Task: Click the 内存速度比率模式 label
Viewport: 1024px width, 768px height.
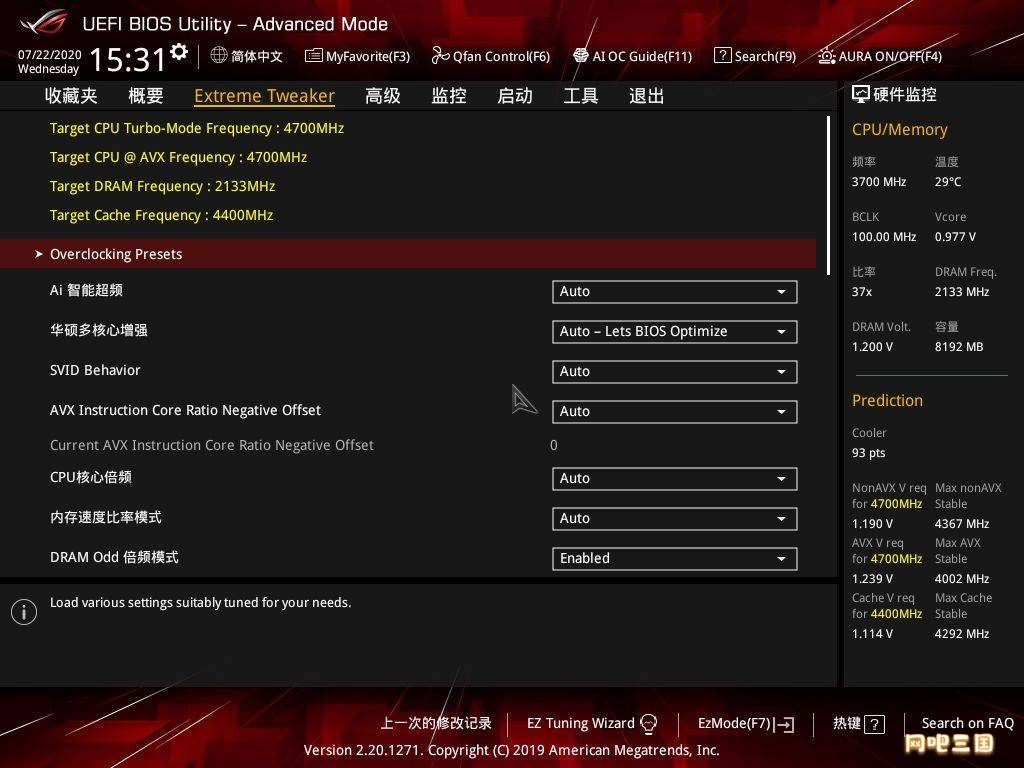Action: pos(106,517)
